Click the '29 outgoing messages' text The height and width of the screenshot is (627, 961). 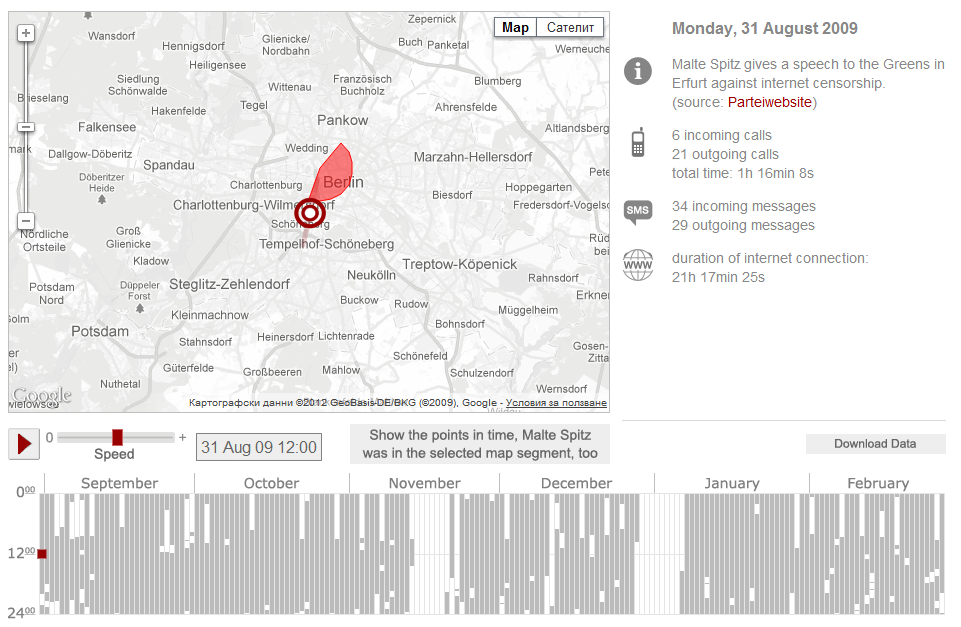point(743,226)
